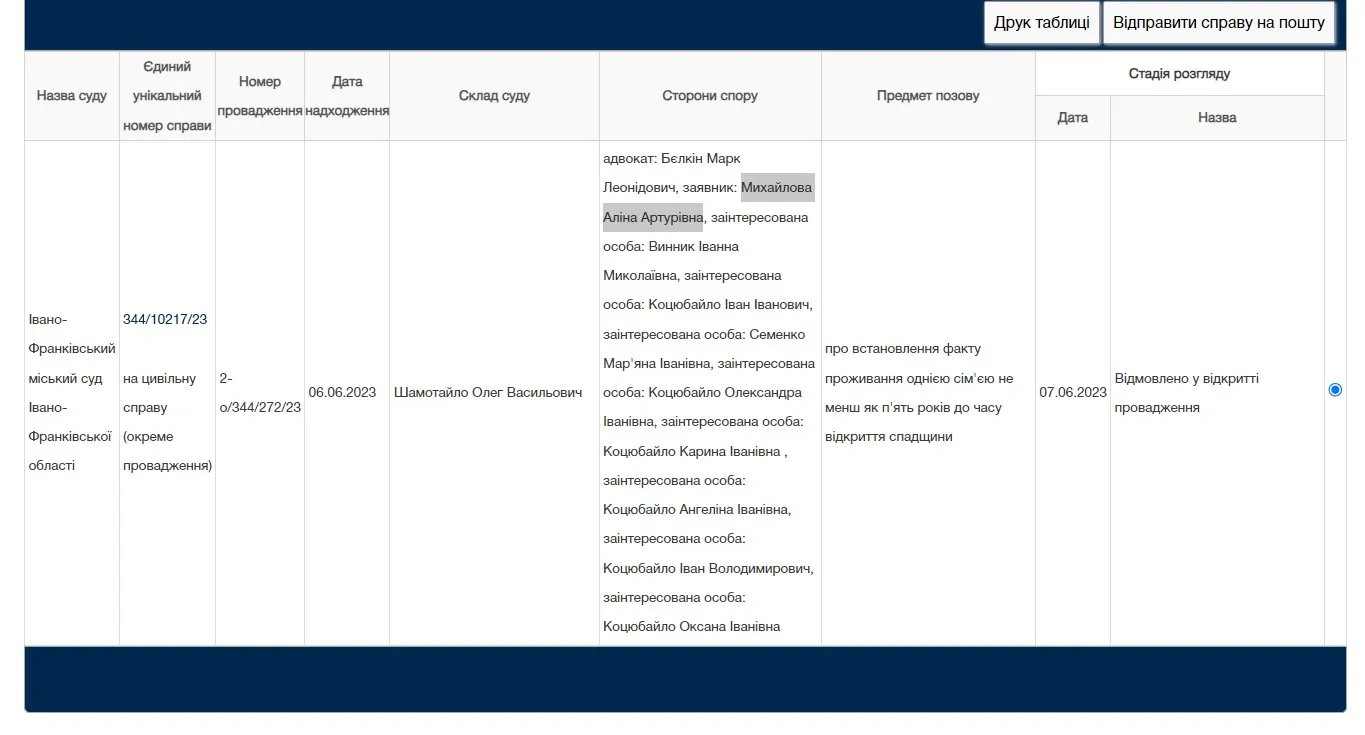The image size is (1365, 735).
Task: Click proceeding number 2-о/344/272/23 cell
Action: coord(260,393)
